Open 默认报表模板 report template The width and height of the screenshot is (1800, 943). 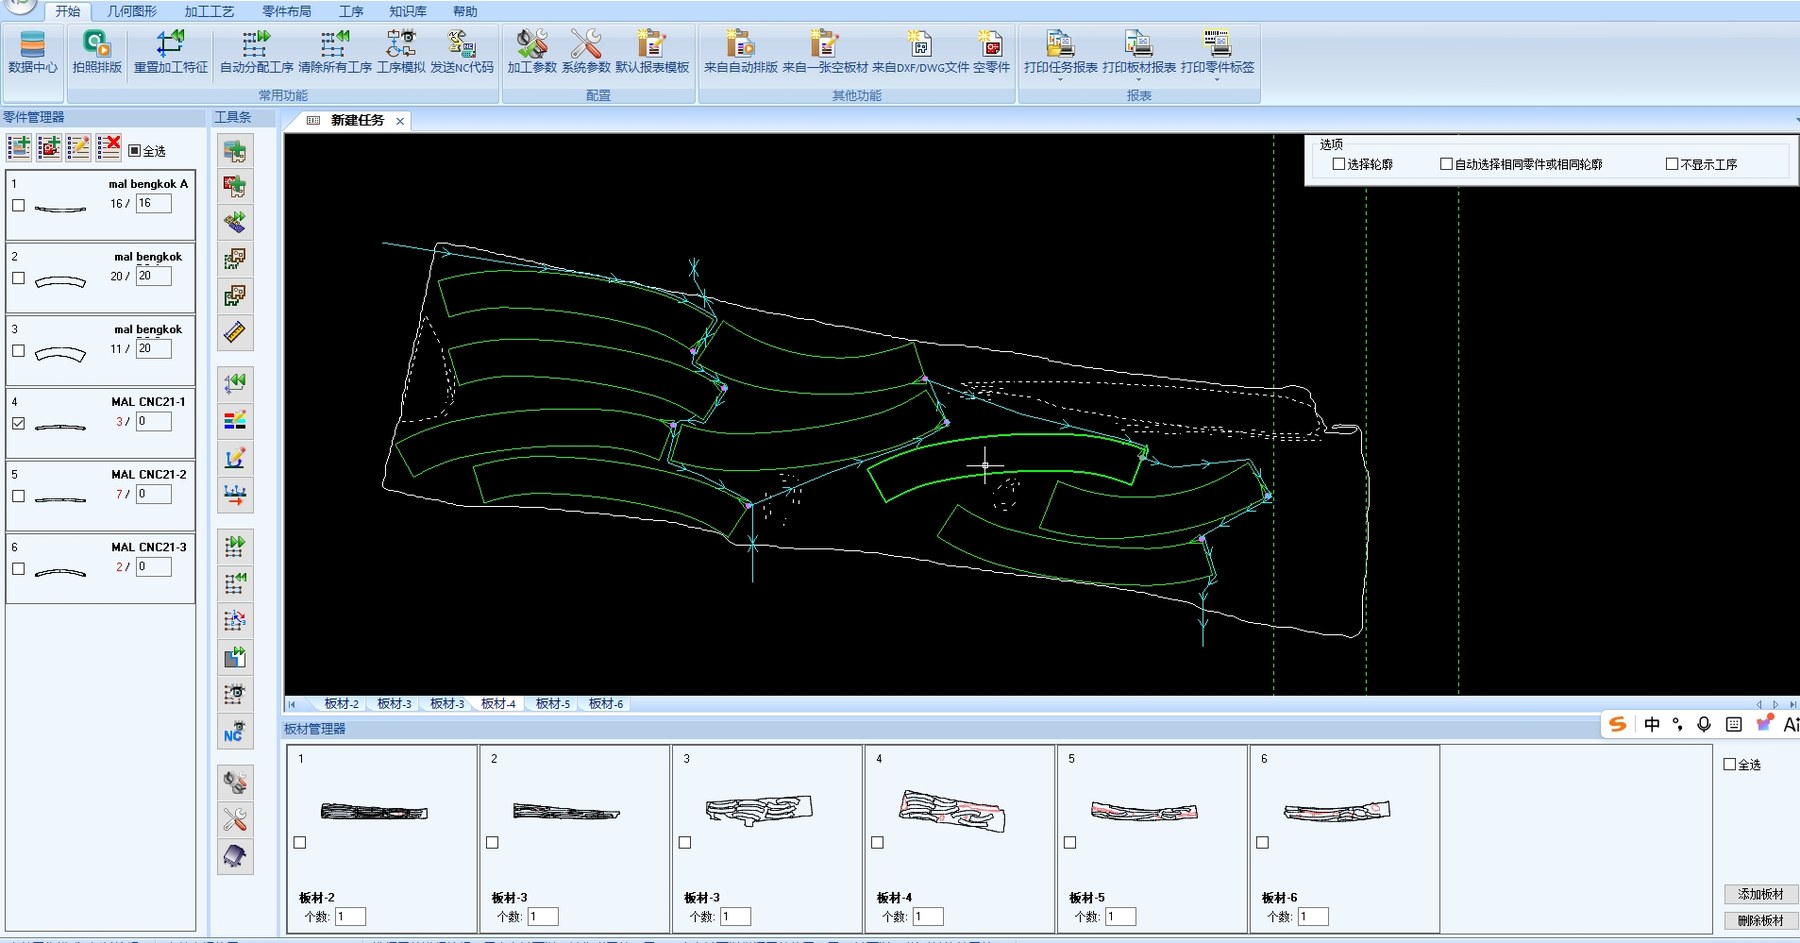click(x=652, y=52)
